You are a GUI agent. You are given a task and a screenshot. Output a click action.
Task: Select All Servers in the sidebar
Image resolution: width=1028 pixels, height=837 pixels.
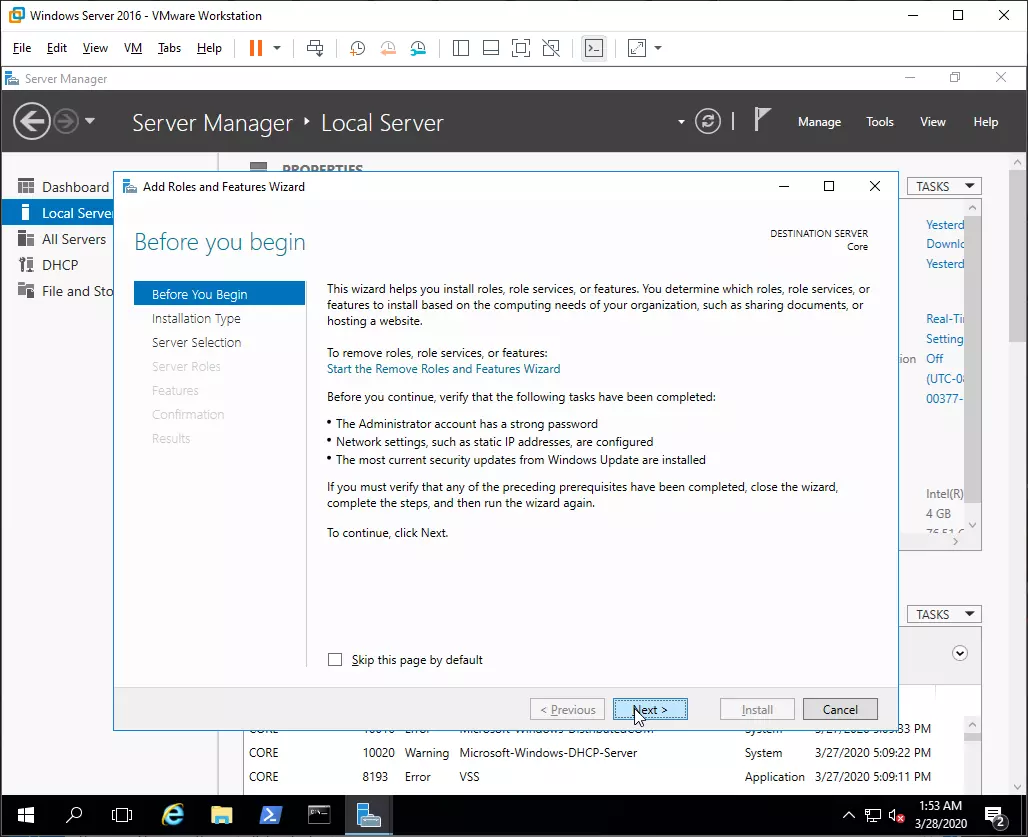click(x=64, y=239)
